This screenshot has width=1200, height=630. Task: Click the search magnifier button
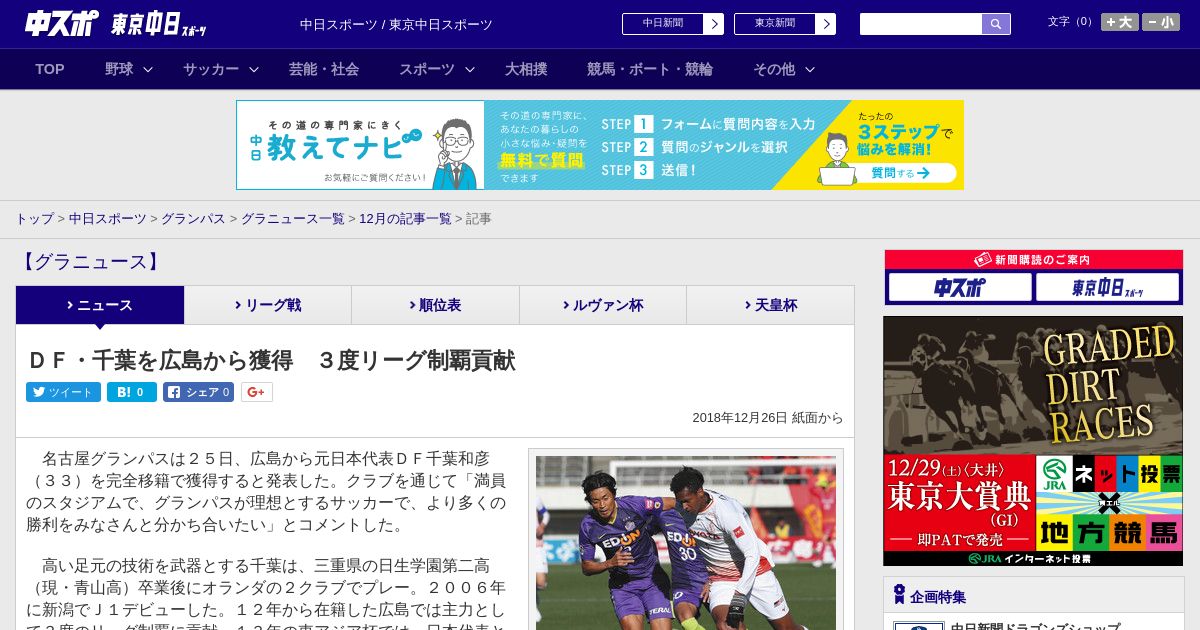click(996, 24)
